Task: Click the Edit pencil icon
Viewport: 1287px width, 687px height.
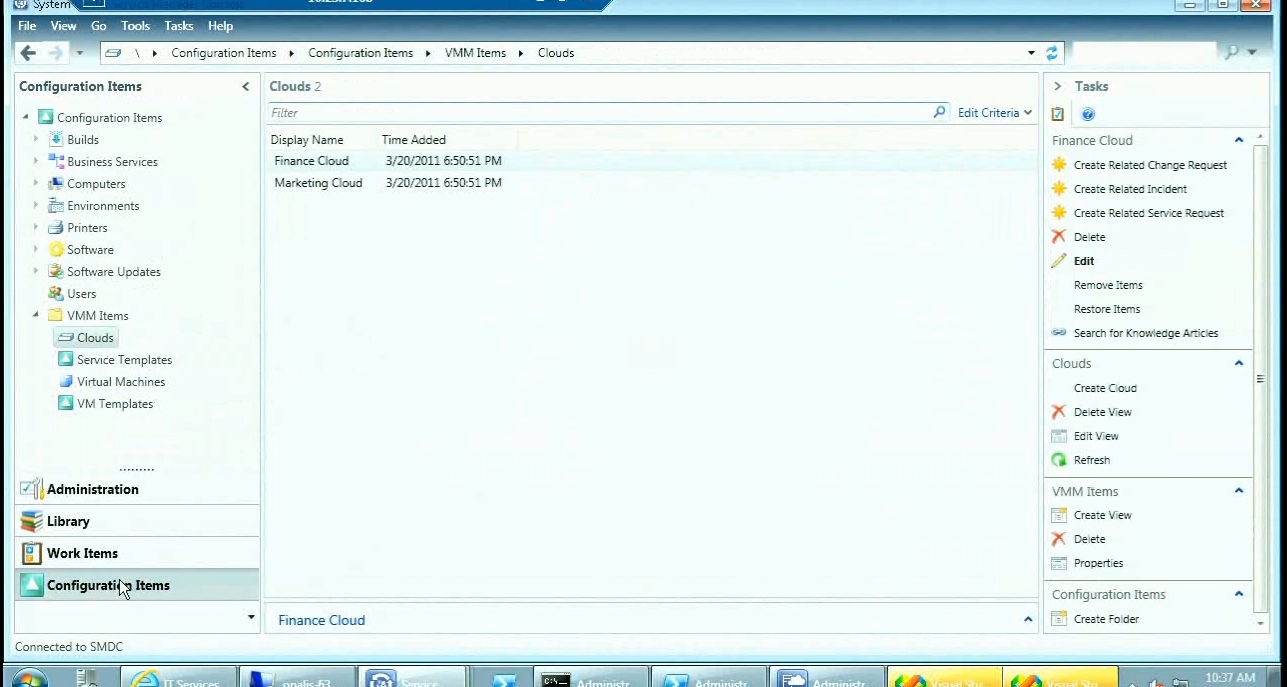Action: point(1059,261)
